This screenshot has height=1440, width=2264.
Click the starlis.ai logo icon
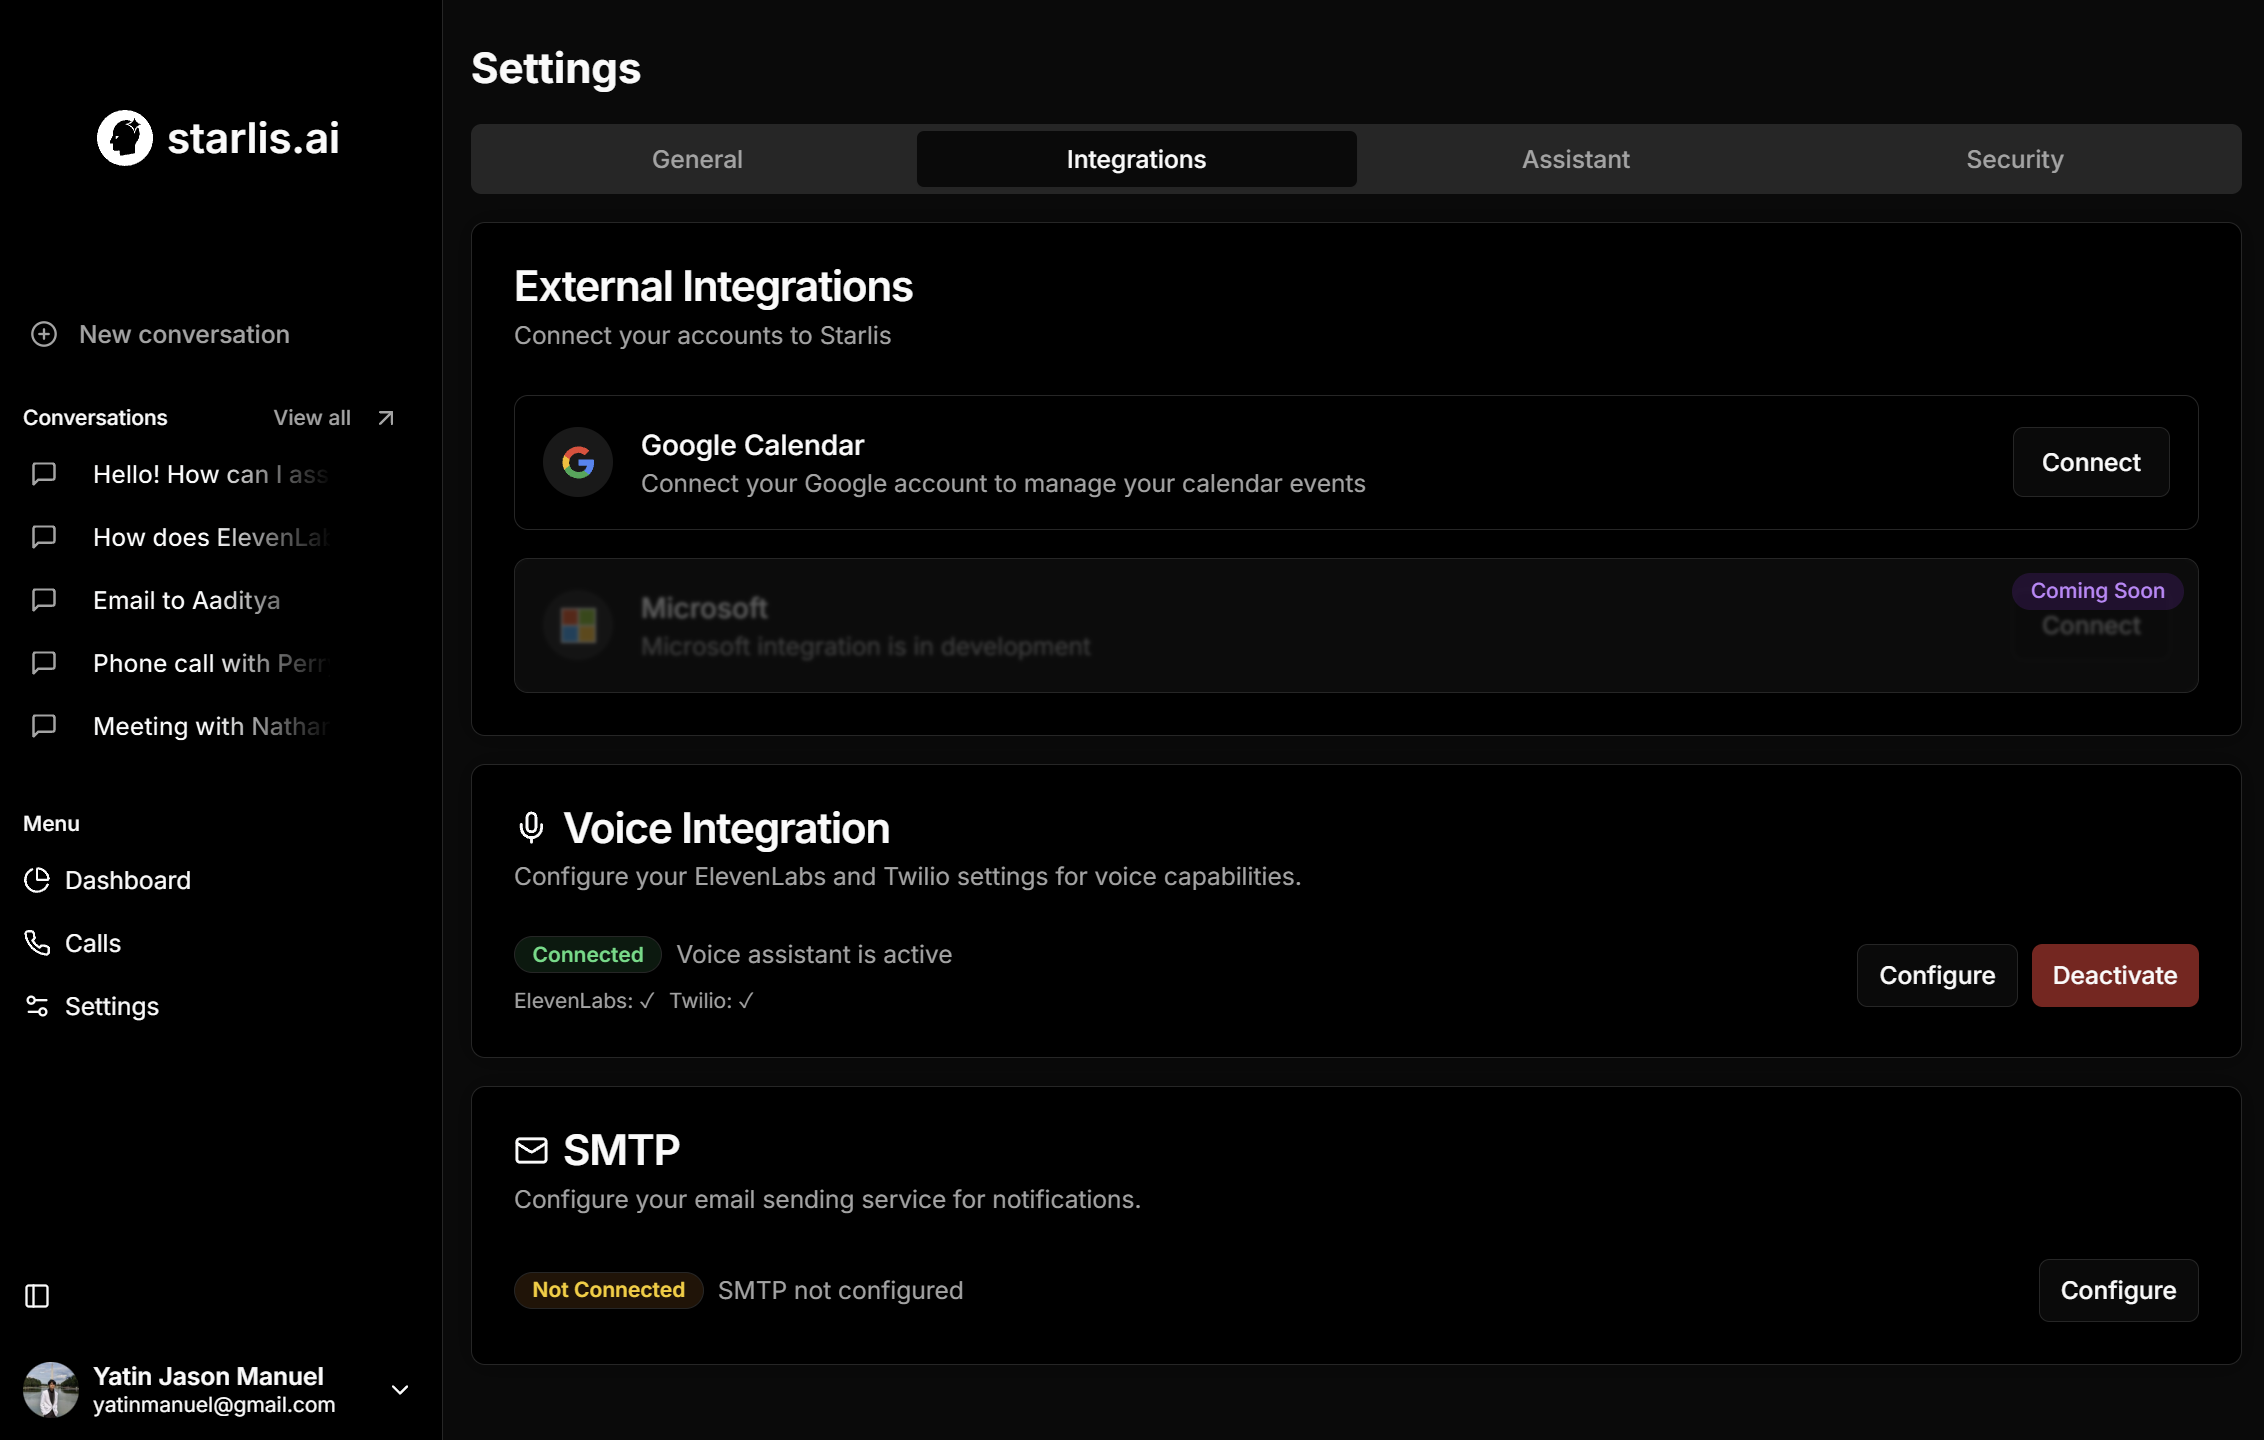pos(125,138)
